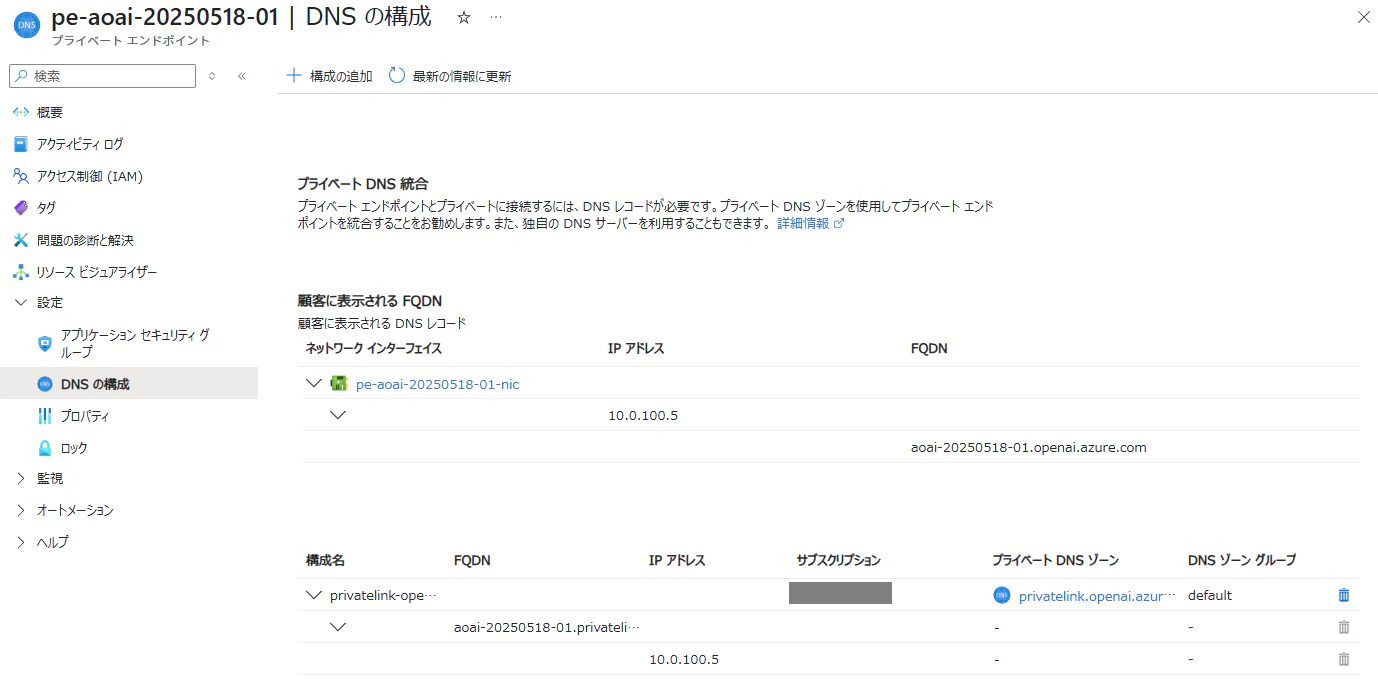The width and height of the screenshot is (1378, 695).
Task: Add a configuration with 構成の追加
Action: pyautogui.click(x=329, y=76)
